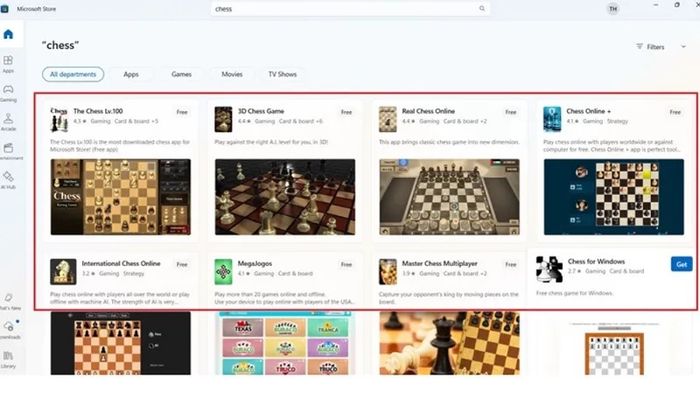Click Chess for Windows screenshot thumbnail
The height and width of the screenshot is (394, 700).
pos(614,348)
